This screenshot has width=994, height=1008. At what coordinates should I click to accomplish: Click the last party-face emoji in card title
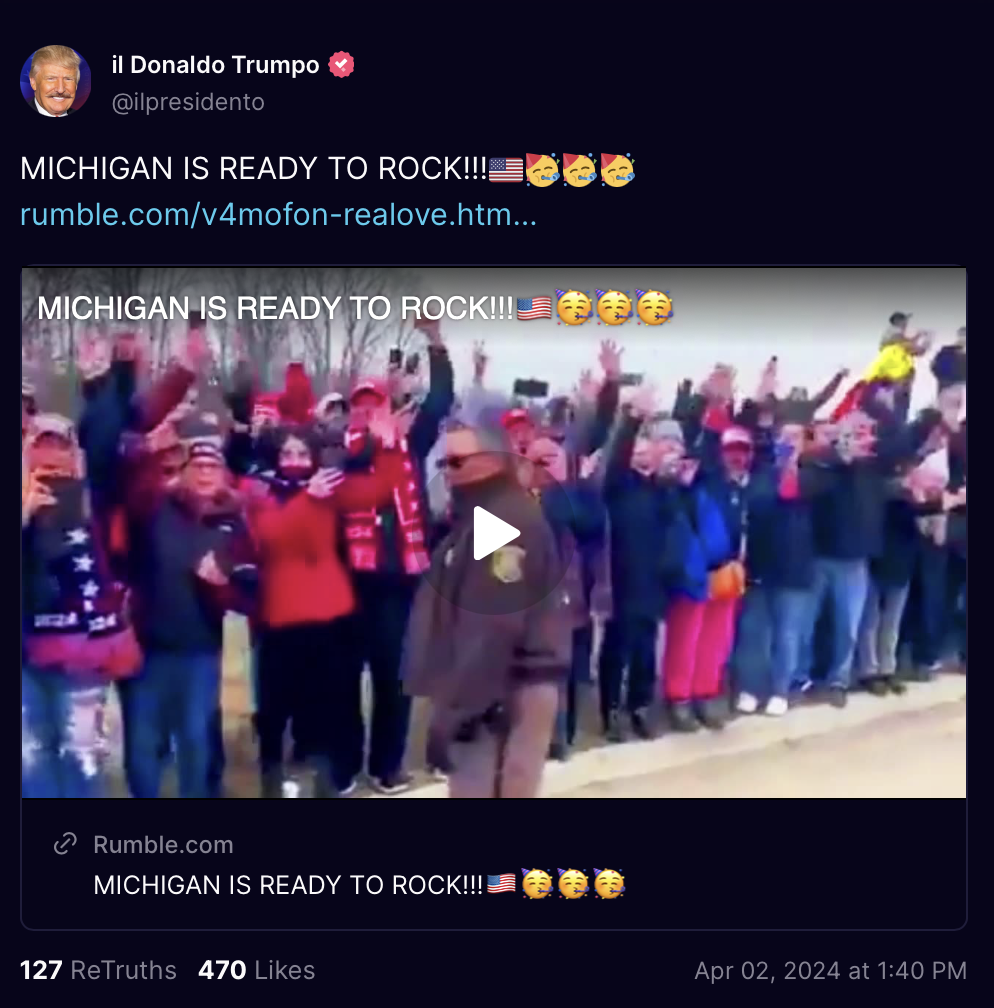(x=609, y=884)
